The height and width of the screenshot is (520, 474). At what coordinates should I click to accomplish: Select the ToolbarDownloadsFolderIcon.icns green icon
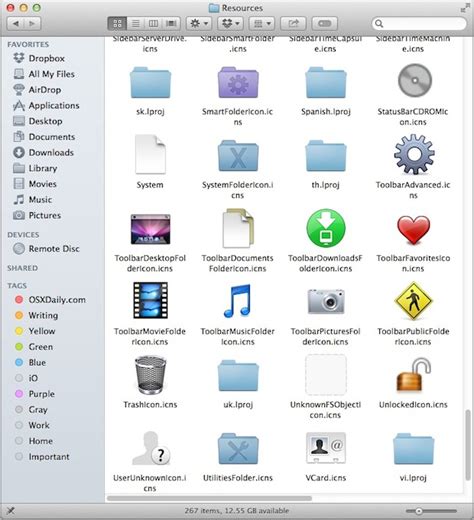[326, 228]
